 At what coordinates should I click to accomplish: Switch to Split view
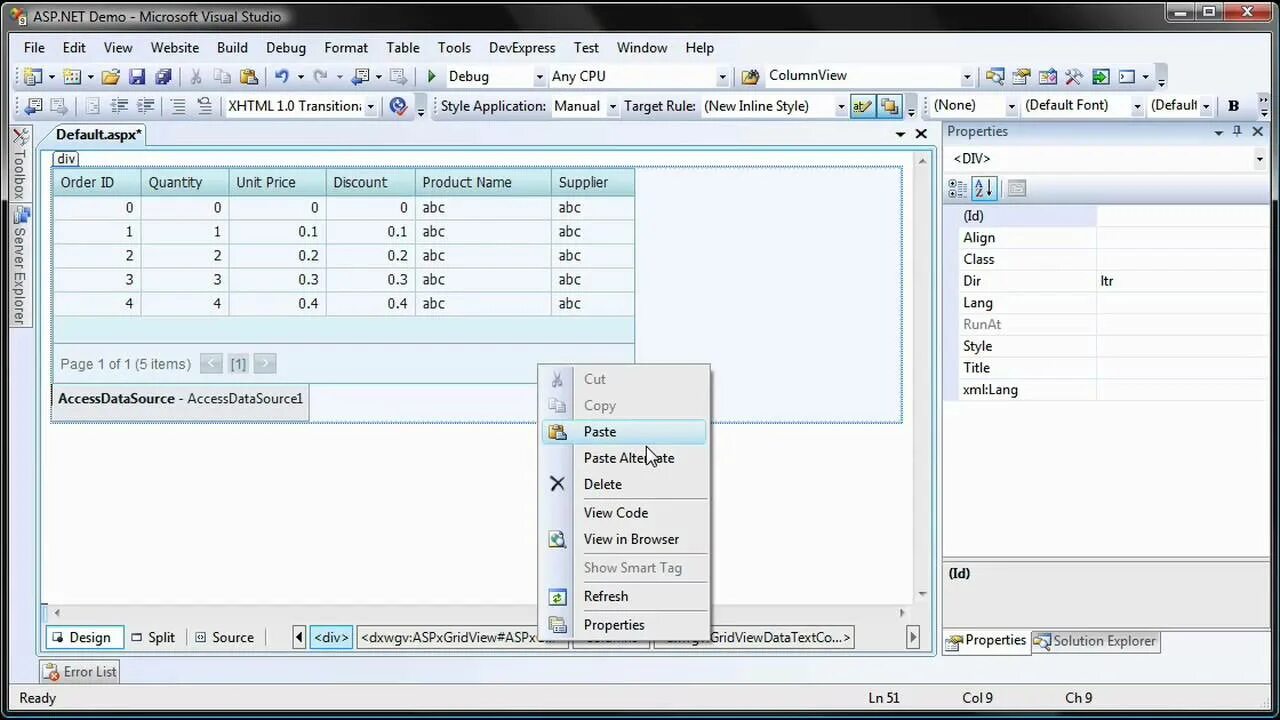point(152,637)
